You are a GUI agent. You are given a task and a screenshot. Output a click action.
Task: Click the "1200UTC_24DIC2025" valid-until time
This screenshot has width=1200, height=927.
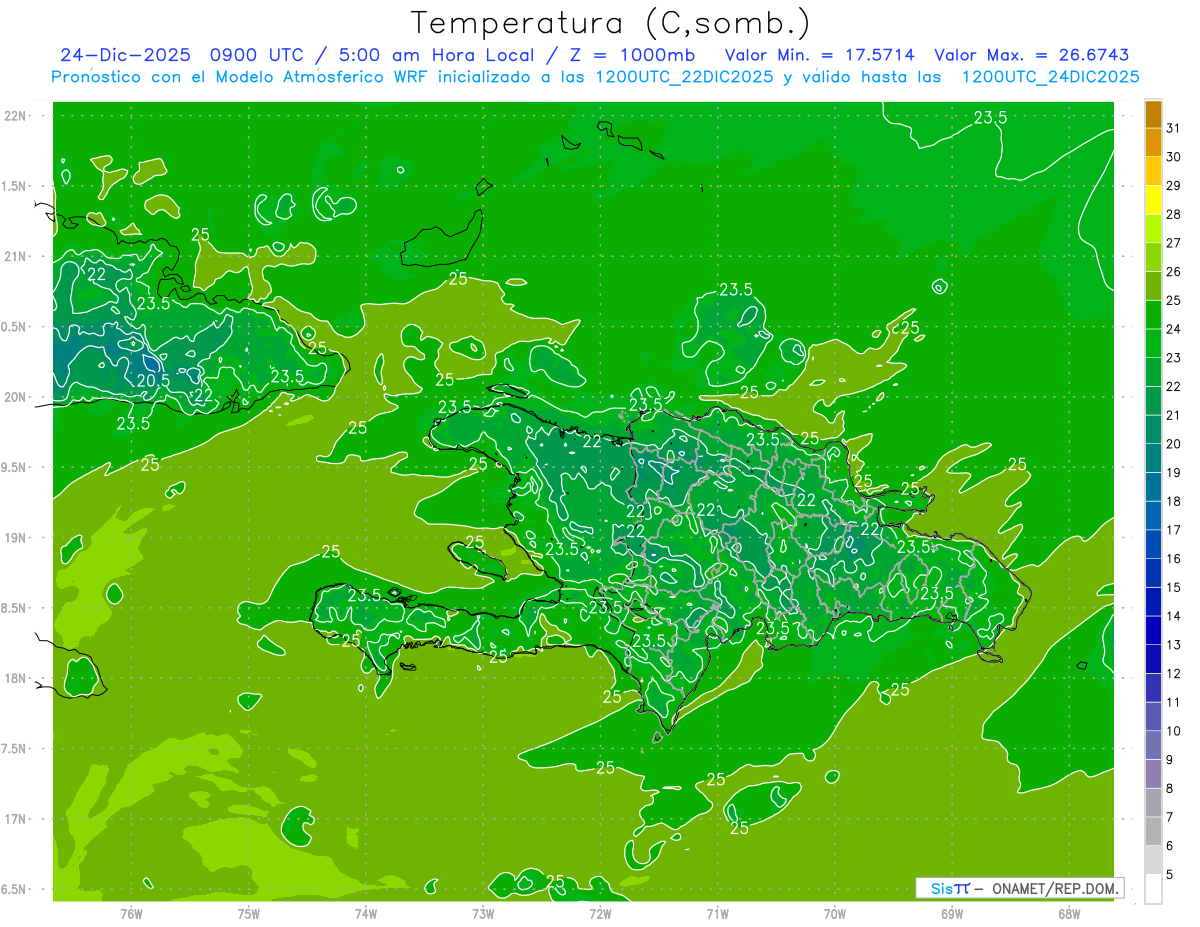(1051, 77)
